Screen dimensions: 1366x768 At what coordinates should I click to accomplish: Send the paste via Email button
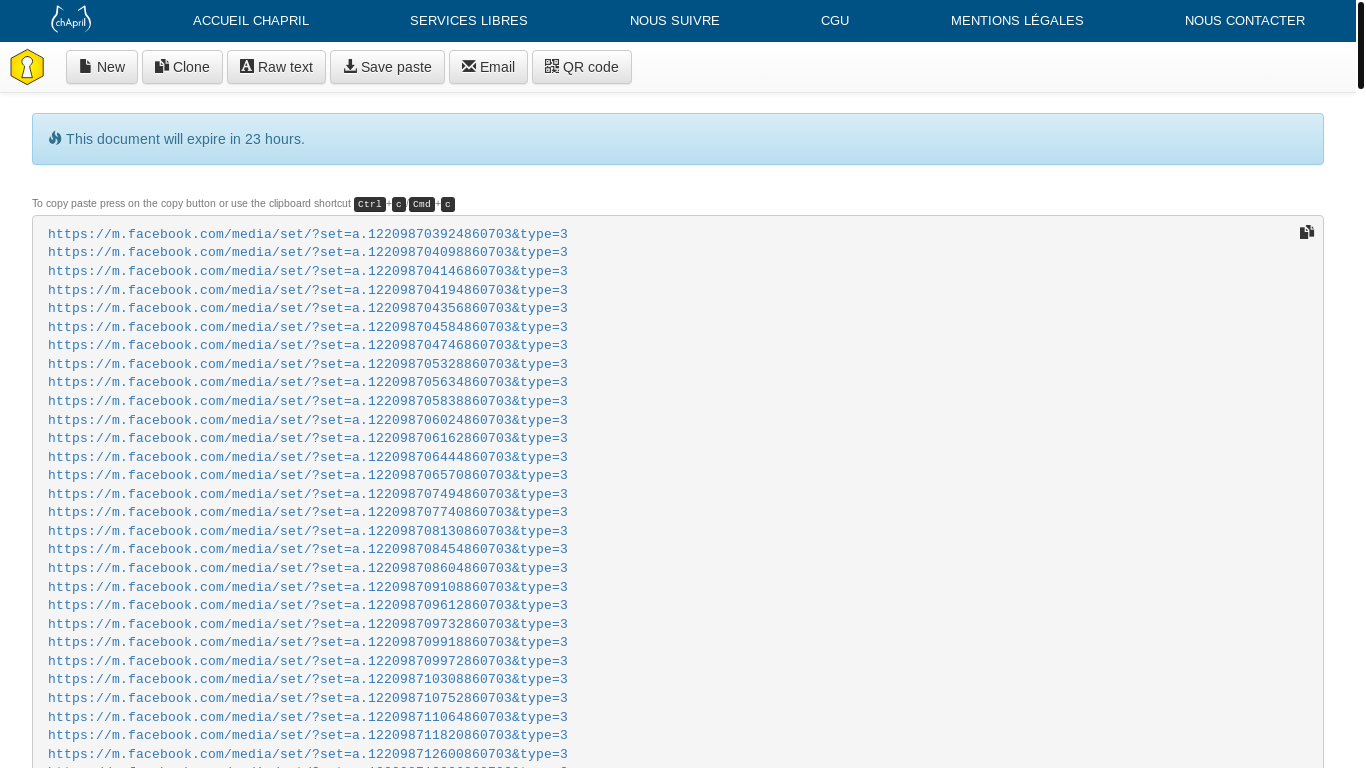tap(488, 67)
